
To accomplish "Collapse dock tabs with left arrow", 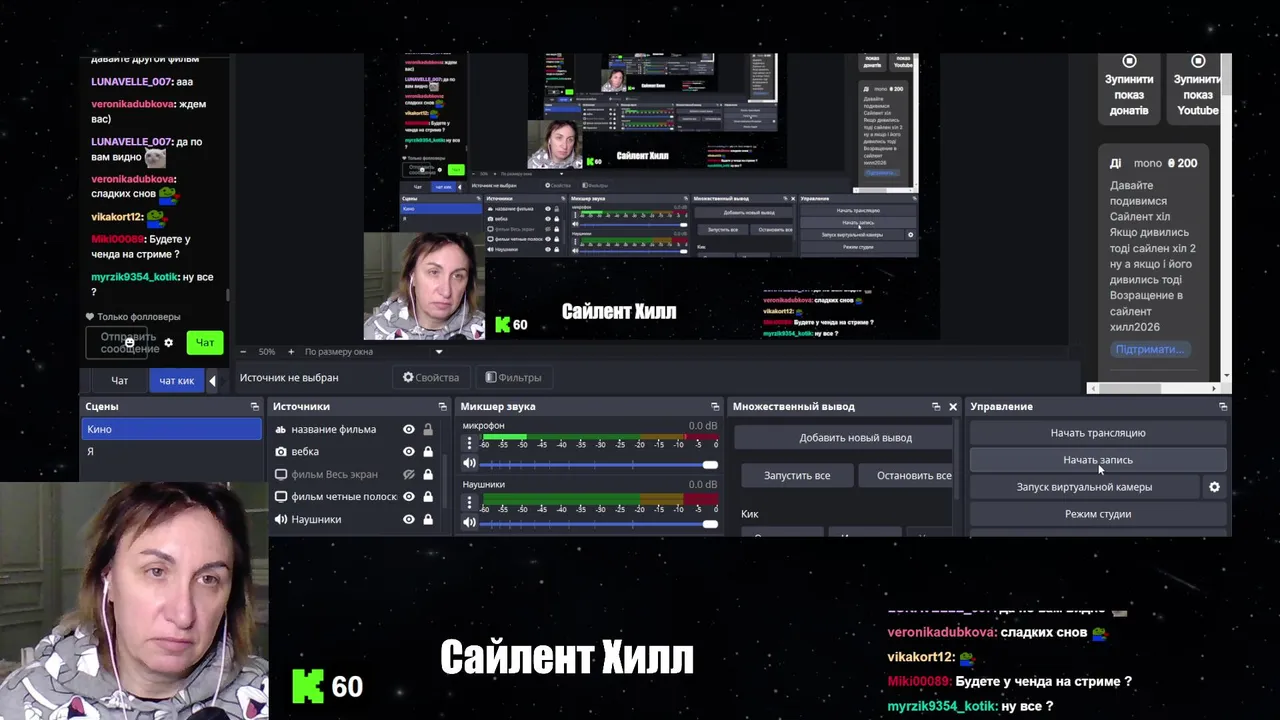I will [x=212, y=381].
